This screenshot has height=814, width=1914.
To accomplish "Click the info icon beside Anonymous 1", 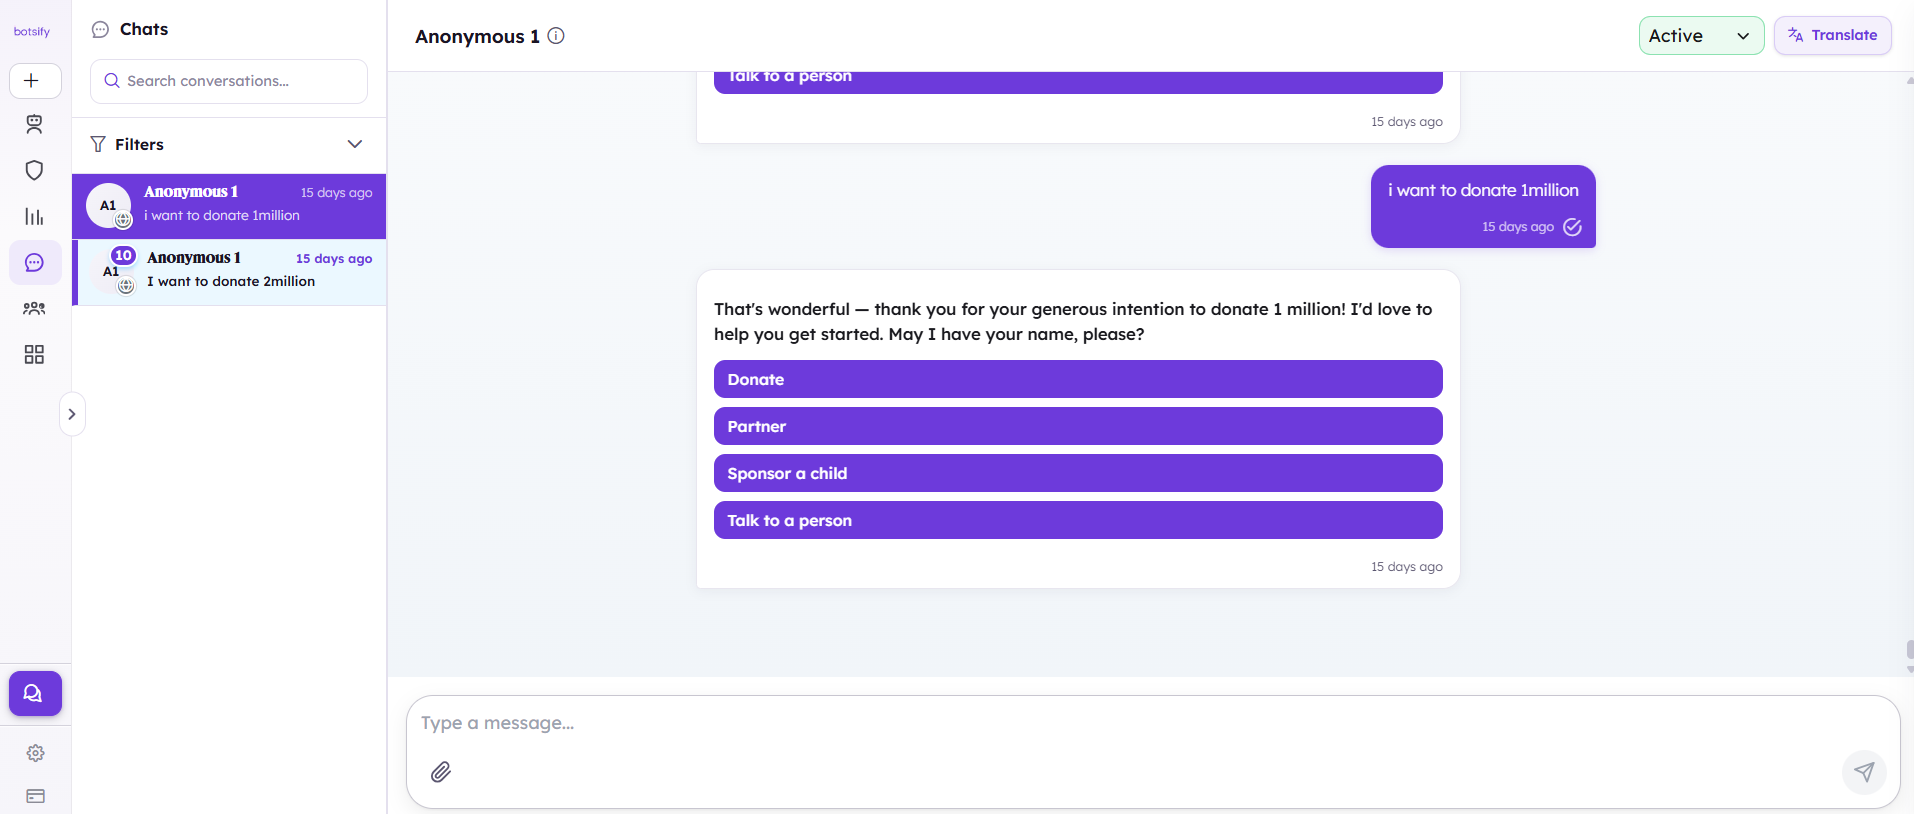I will [556, 36].
